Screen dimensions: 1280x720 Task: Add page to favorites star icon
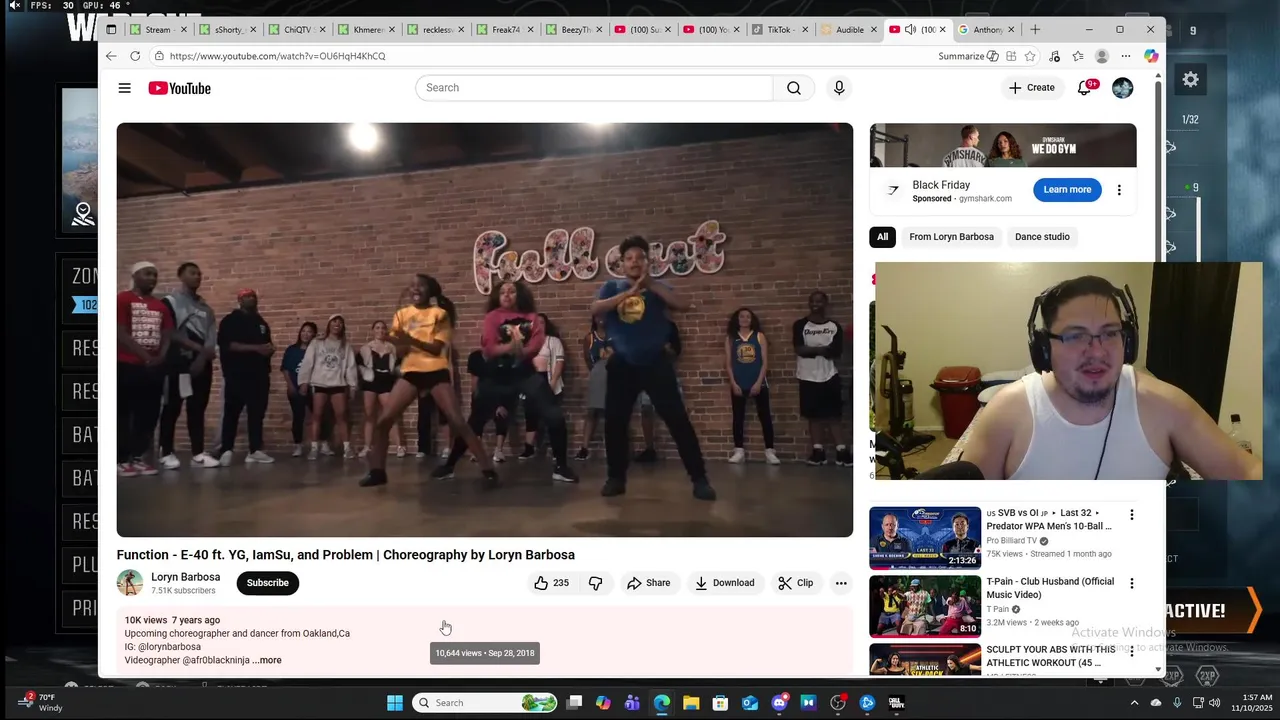click(x=1030, y=56)
